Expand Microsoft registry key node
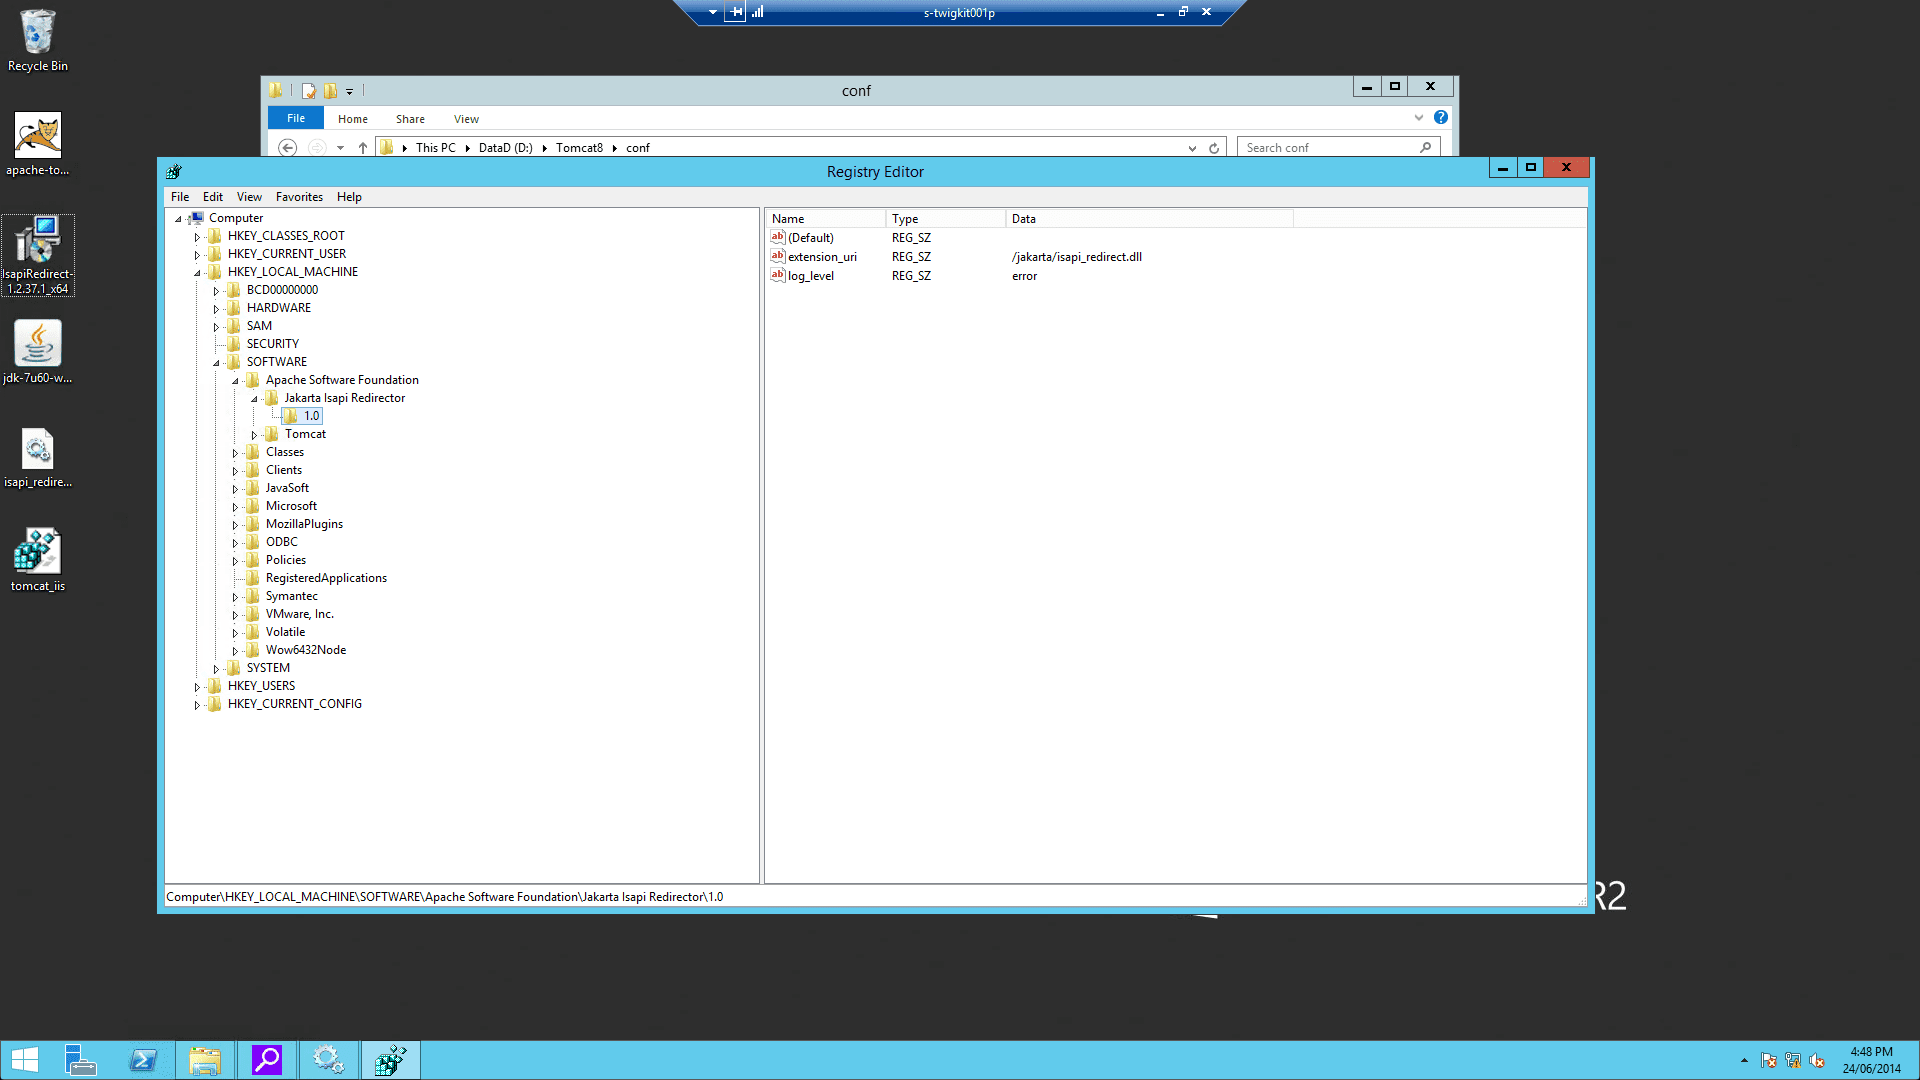This screenshot has width=1920, height=1080. (x=235, y=507)
